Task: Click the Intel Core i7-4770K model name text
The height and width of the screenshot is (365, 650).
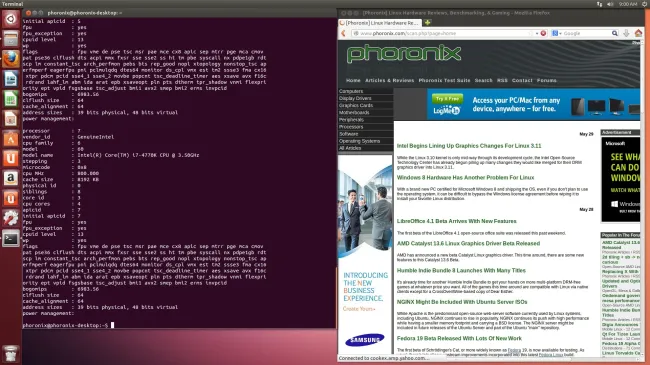Action: (x=138, y=155)
